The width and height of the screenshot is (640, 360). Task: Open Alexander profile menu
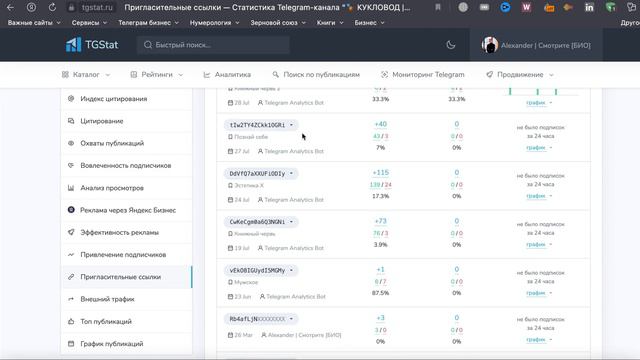click(x=536, y=45)
